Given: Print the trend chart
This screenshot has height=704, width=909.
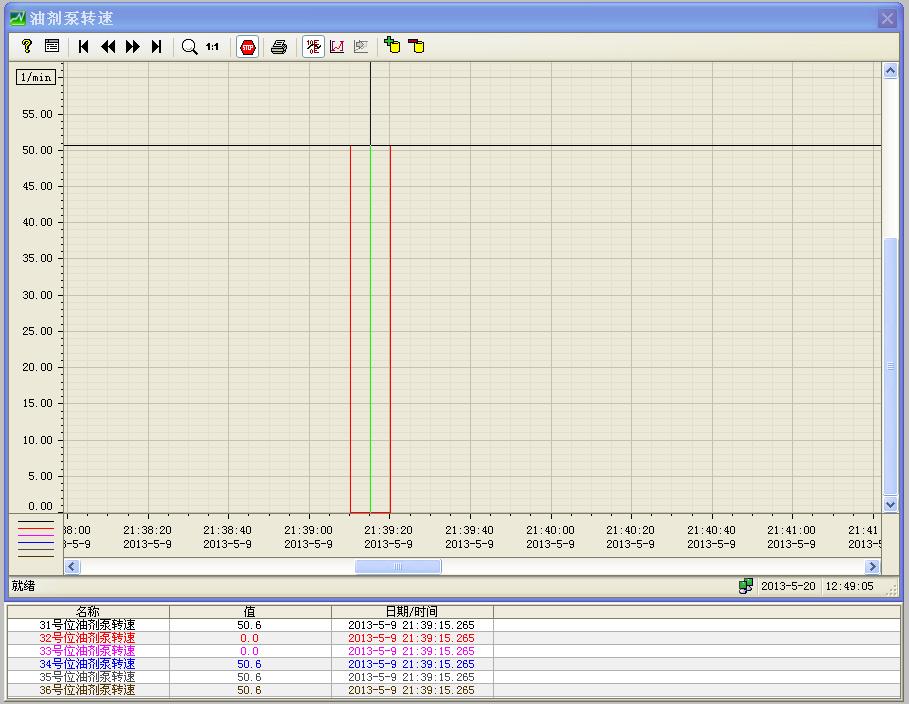Looking at the screenshot, I should [279, 46].
